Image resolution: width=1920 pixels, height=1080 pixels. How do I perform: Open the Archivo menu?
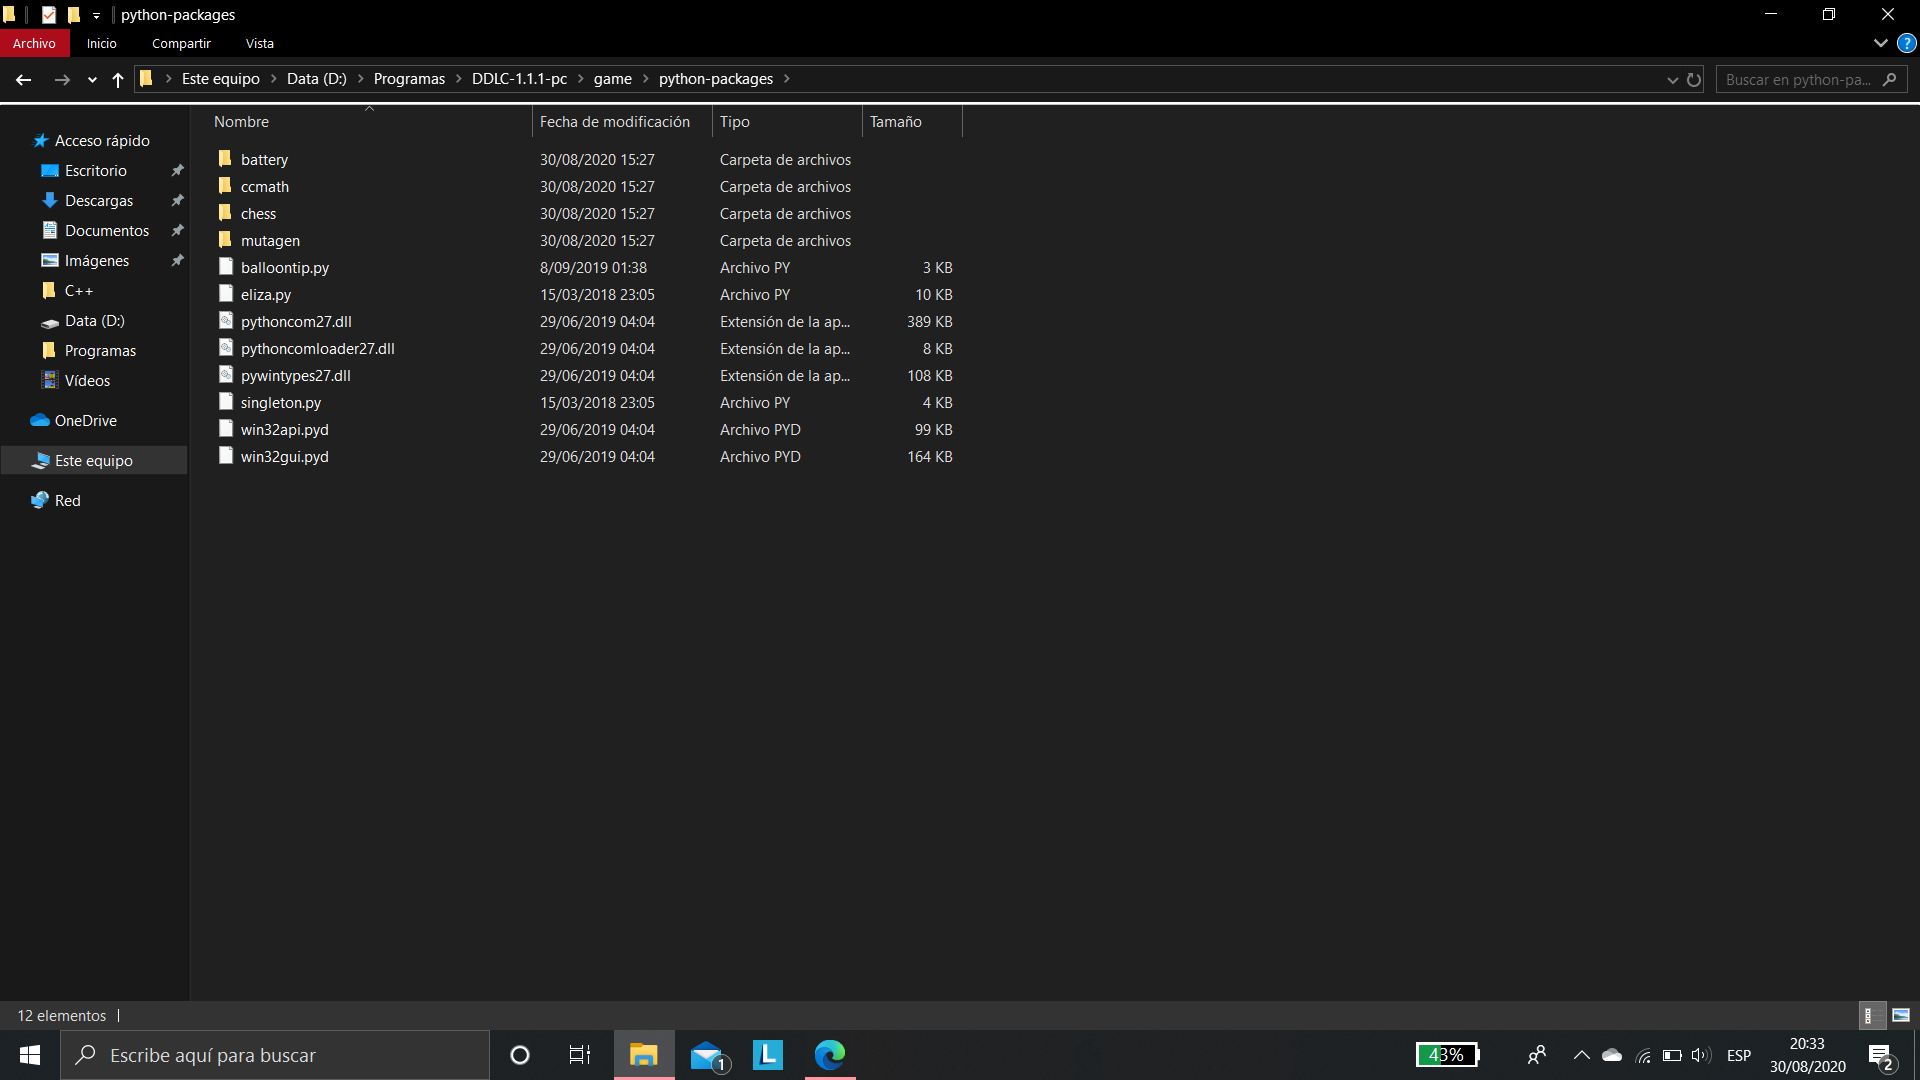pos(34,44)
